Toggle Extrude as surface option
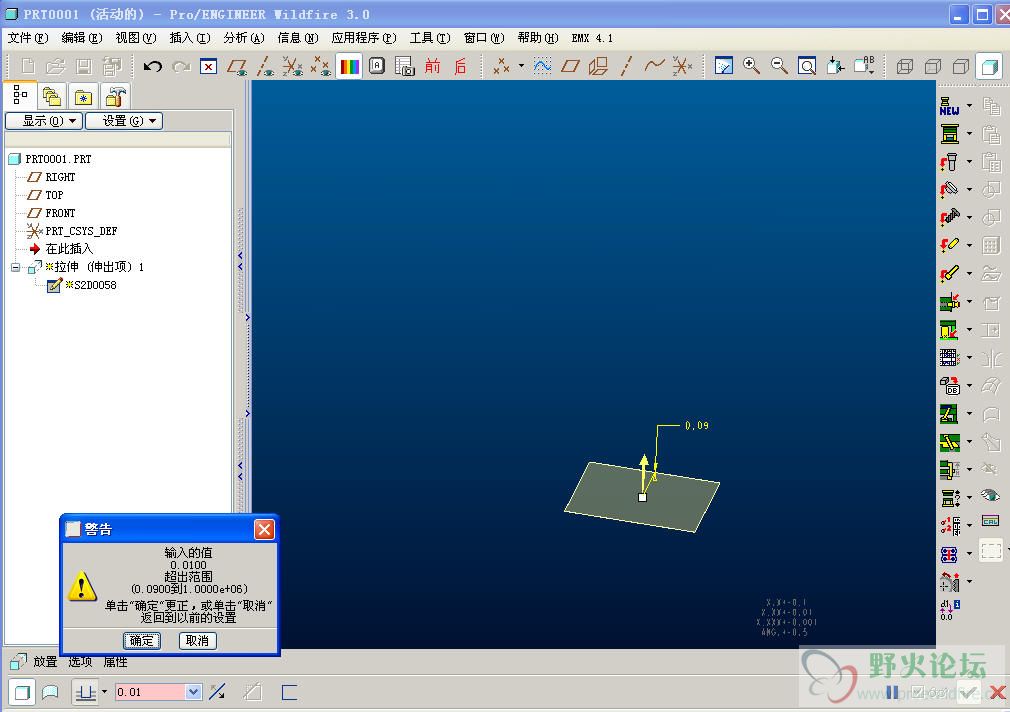 pyautogui.click(x=50, y=693)
